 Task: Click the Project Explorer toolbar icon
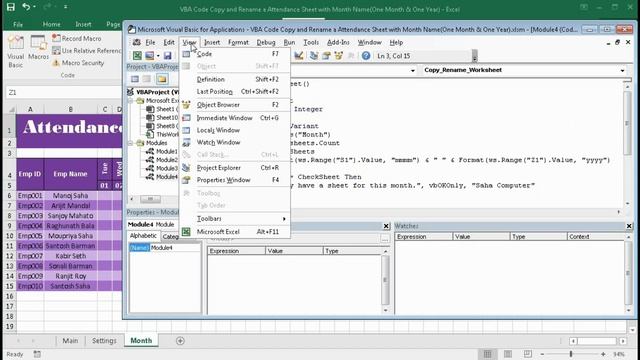pos(313,56)
